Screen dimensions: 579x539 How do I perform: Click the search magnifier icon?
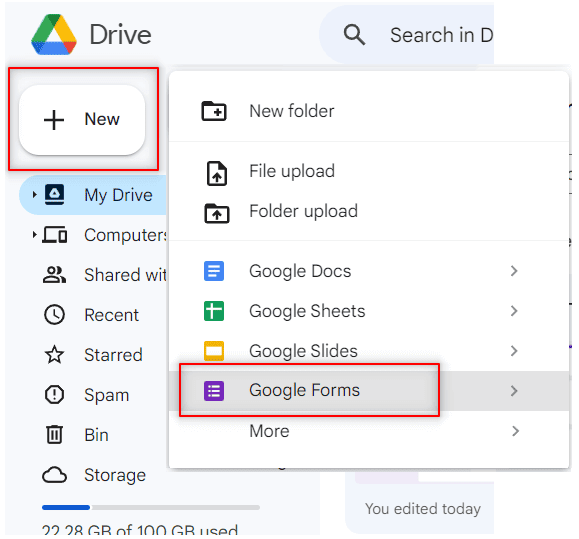coord(354,35)
